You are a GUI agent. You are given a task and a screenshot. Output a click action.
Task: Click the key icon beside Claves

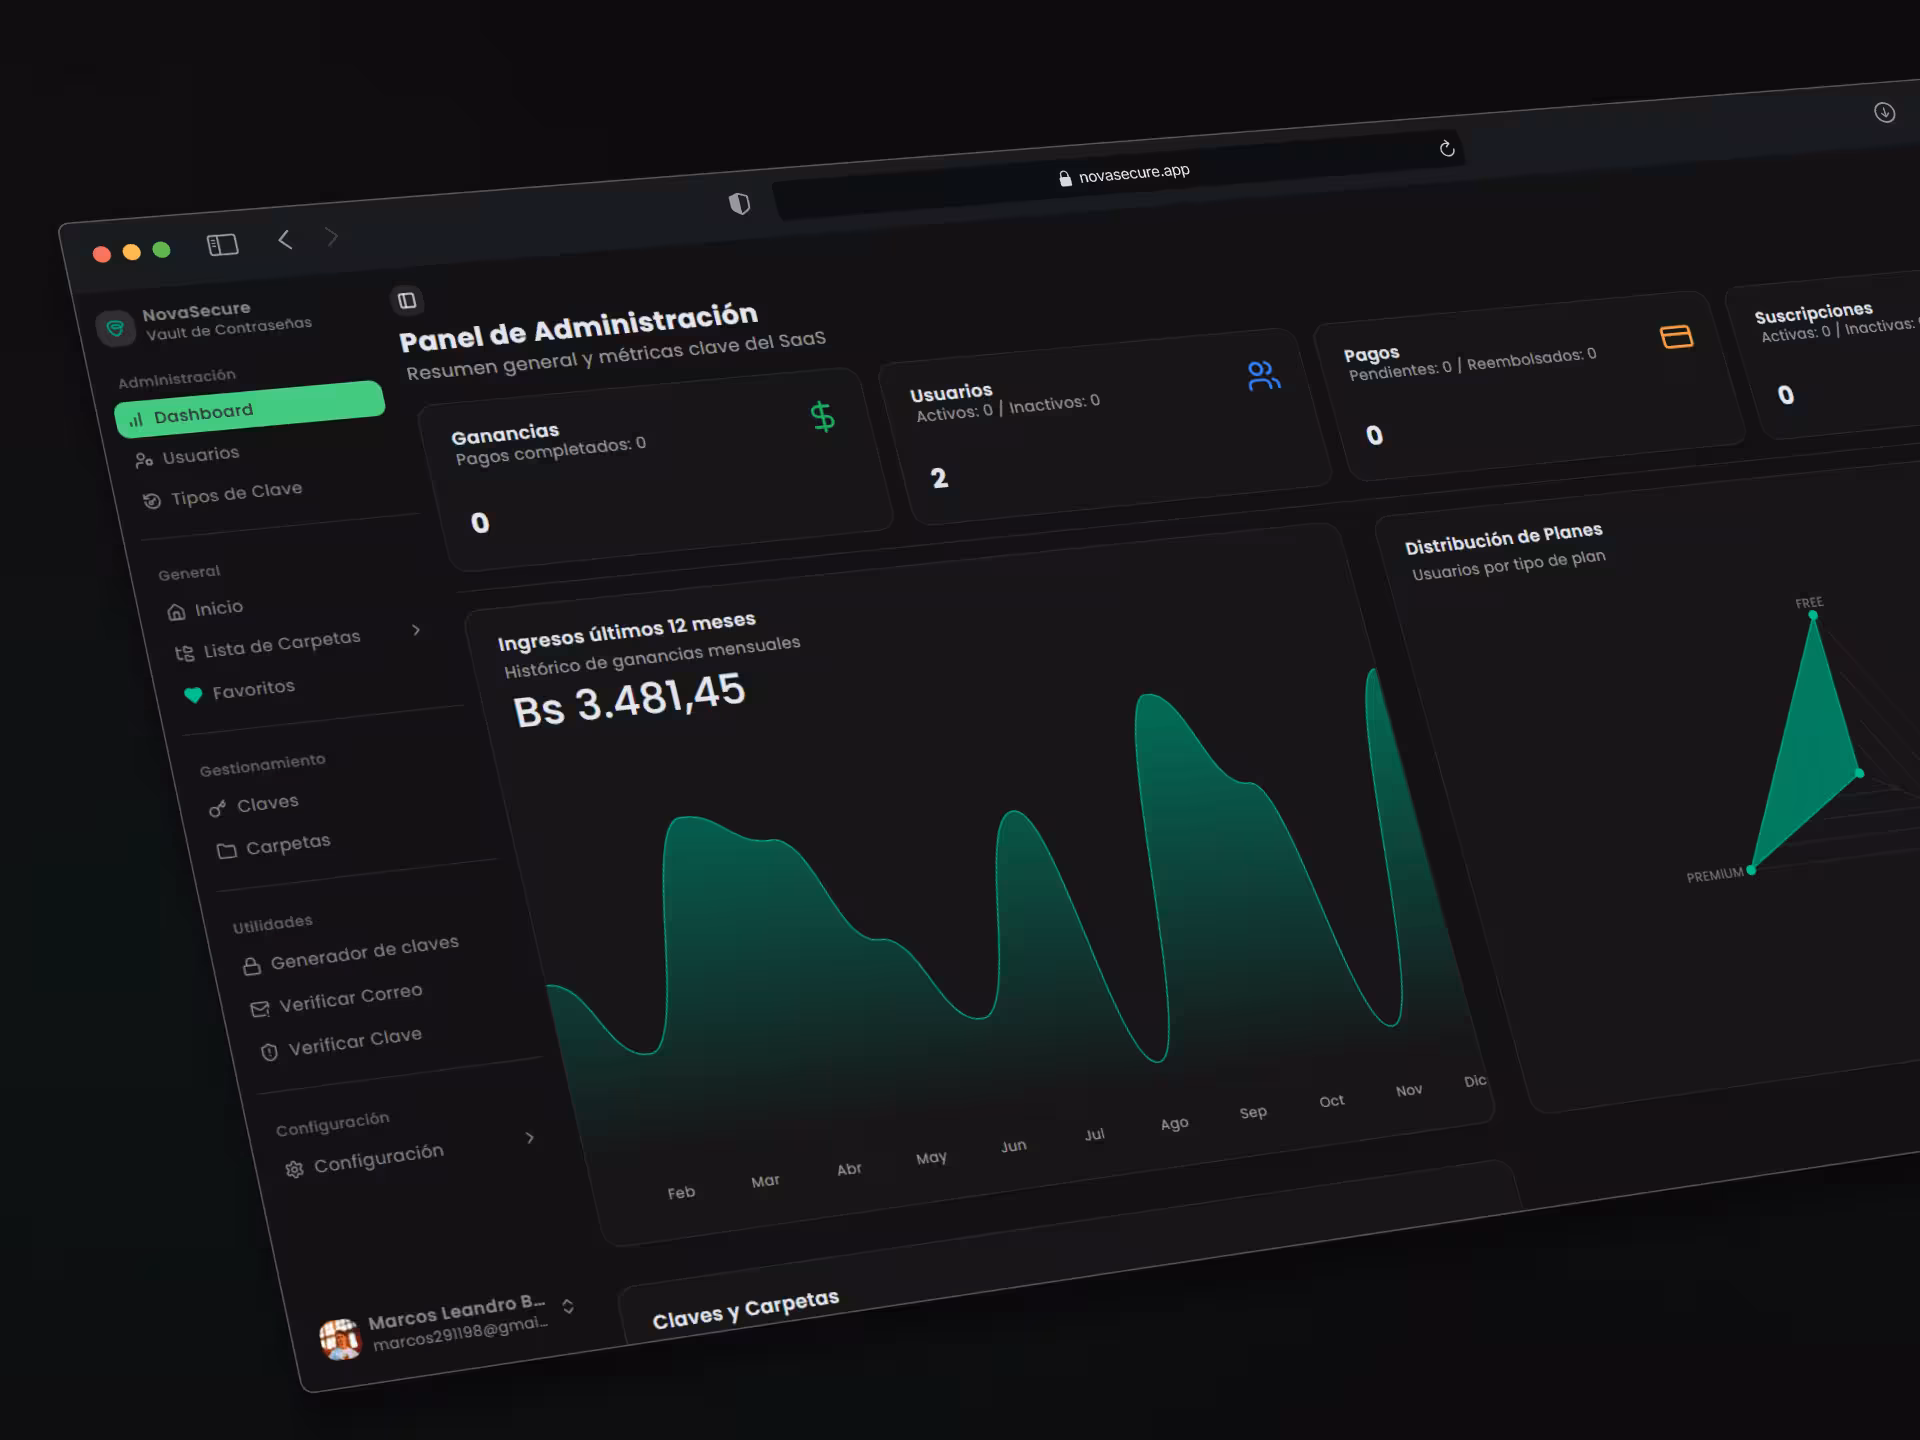(217, 809)
